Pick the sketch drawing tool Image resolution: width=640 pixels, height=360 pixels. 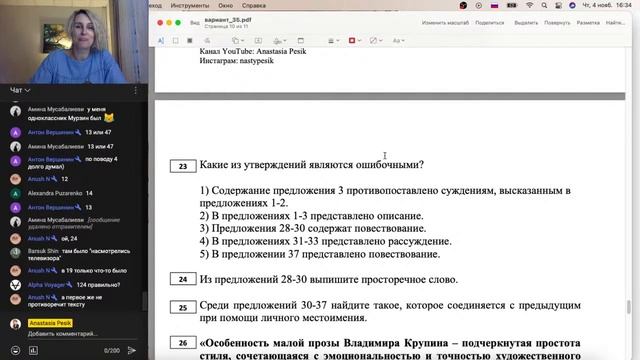click(x=207, y=40)
